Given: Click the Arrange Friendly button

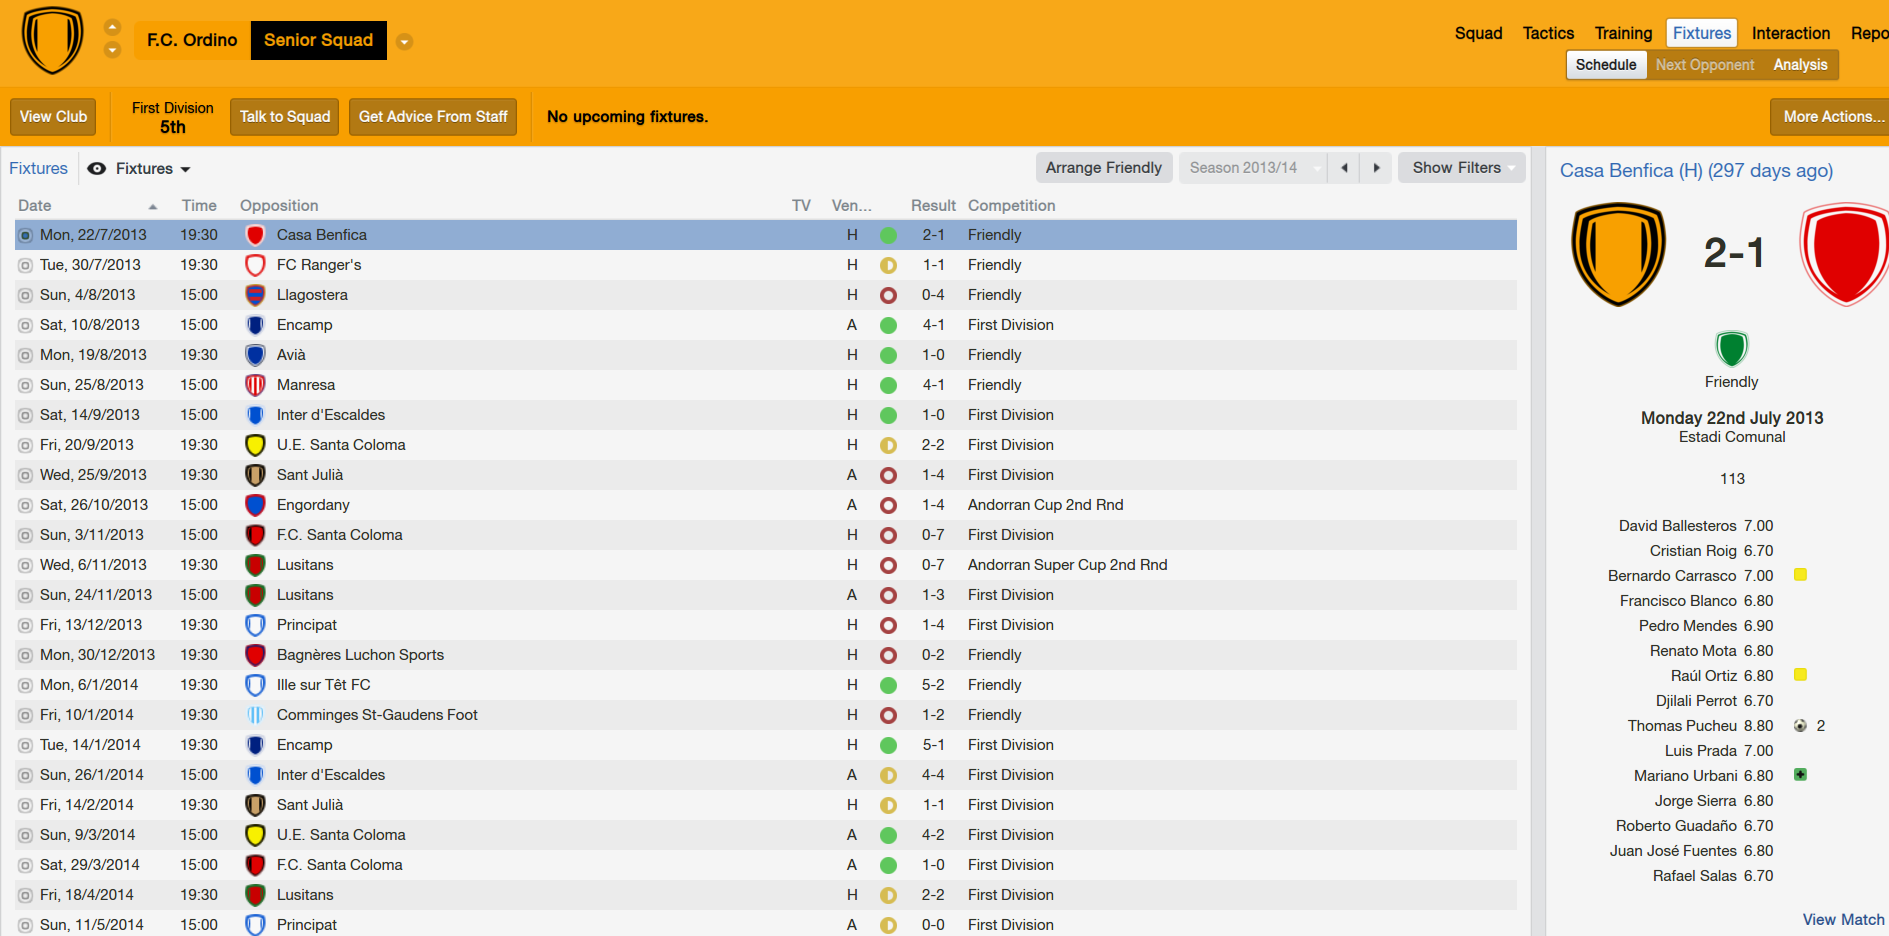Looking at the screenshot, I should tap(1104, 168).
